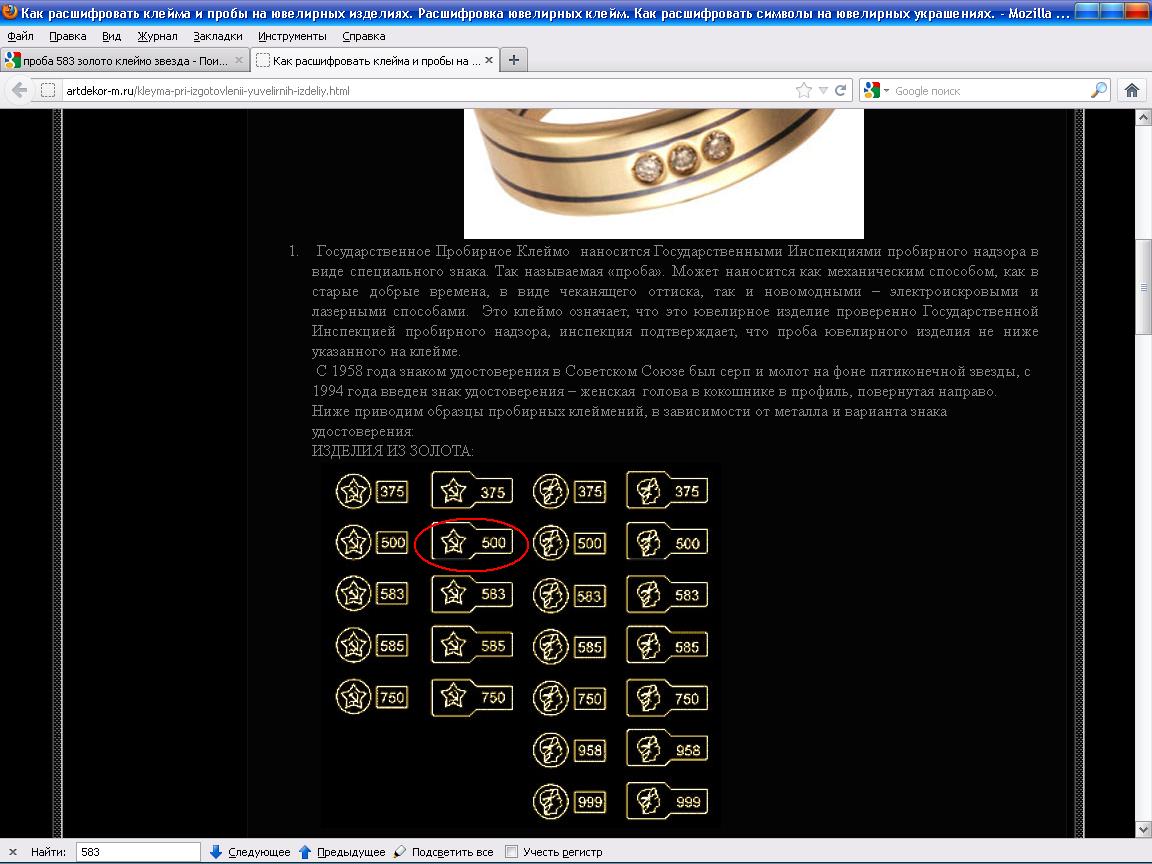Click the vertical scrollbar thumb
Image resolution: width=1152 pixels, height=864 pixels.
(x=1144, y=288)
